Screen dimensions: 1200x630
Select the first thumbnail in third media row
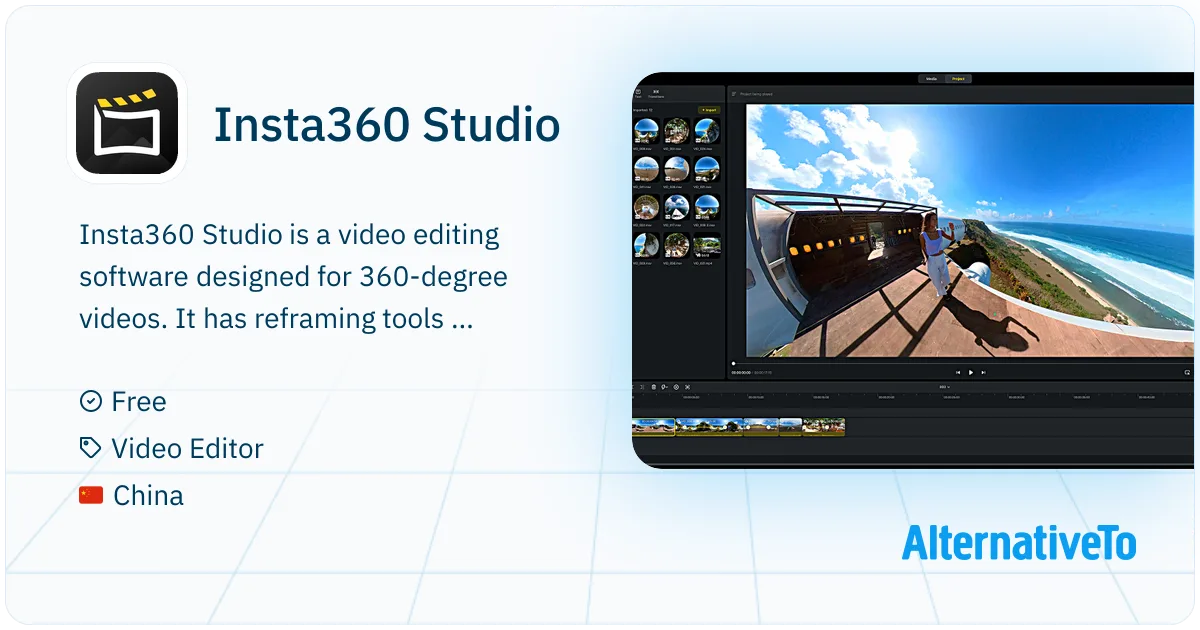(646, 205)
